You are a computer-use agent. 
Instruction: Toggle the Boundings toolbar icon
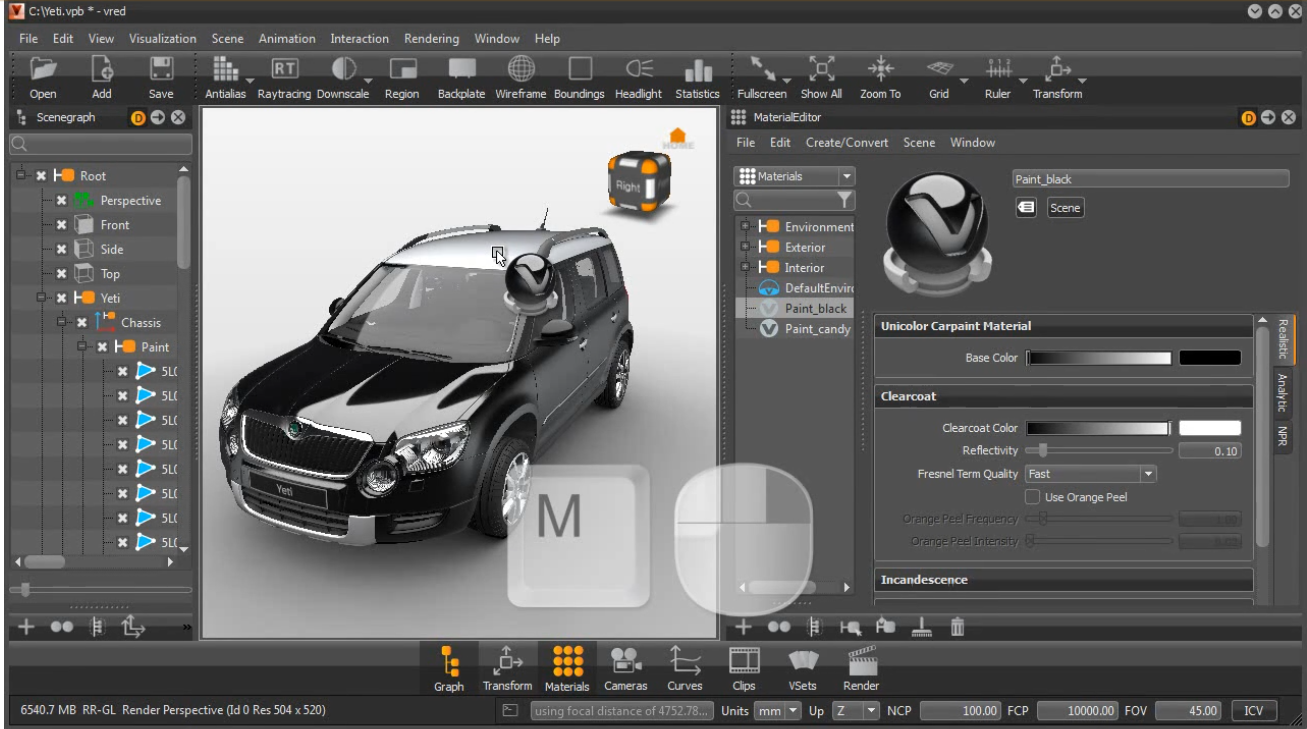pos(580,69)
